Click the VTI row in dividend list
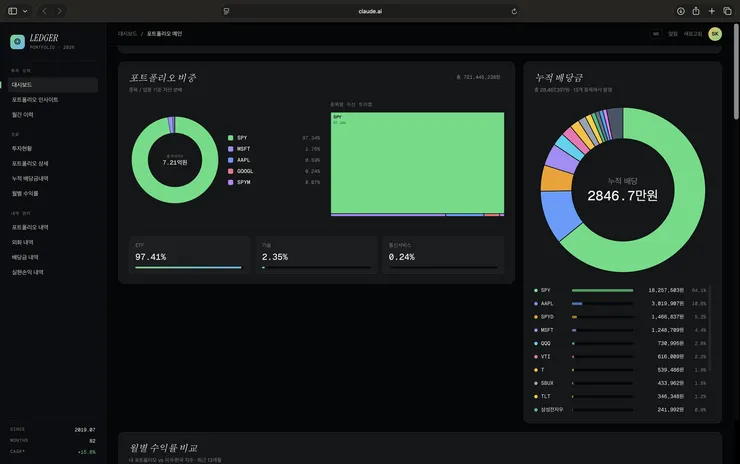740x464 pixels. point(620,356)
